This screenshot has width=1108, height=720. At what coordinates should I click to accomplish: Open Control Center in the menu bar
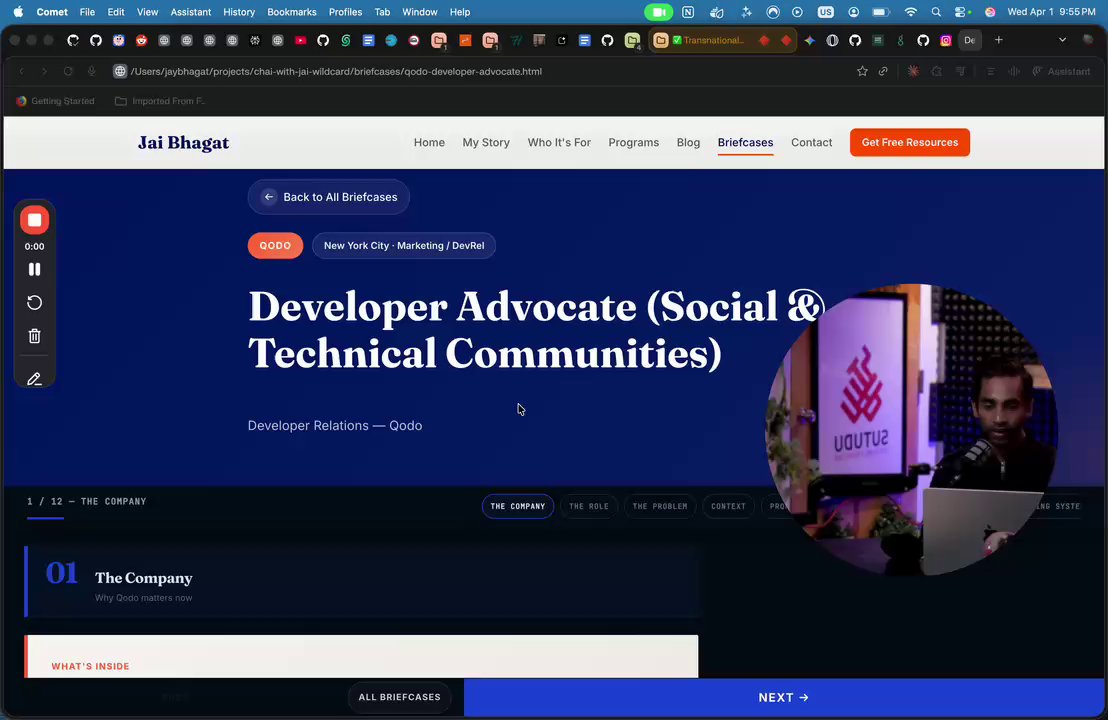pyautogui.click(x=962, y=12)
